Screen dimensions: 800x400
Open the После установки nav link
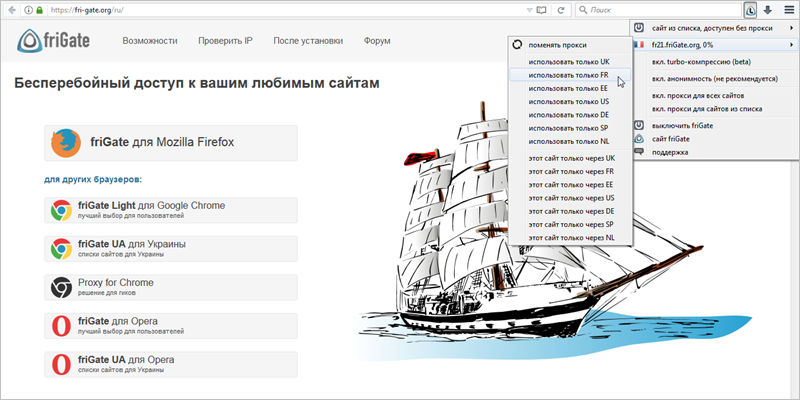[308, 41]
